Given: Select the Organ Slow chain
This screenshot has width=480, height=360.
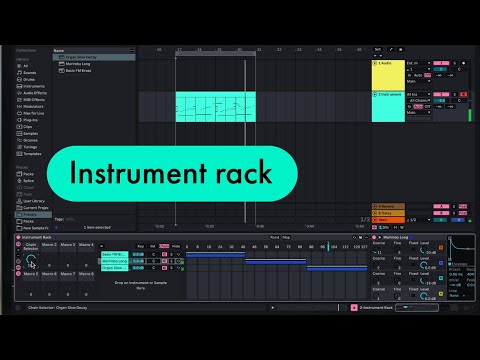Looking at the screenshot, I should coord(114,268).
